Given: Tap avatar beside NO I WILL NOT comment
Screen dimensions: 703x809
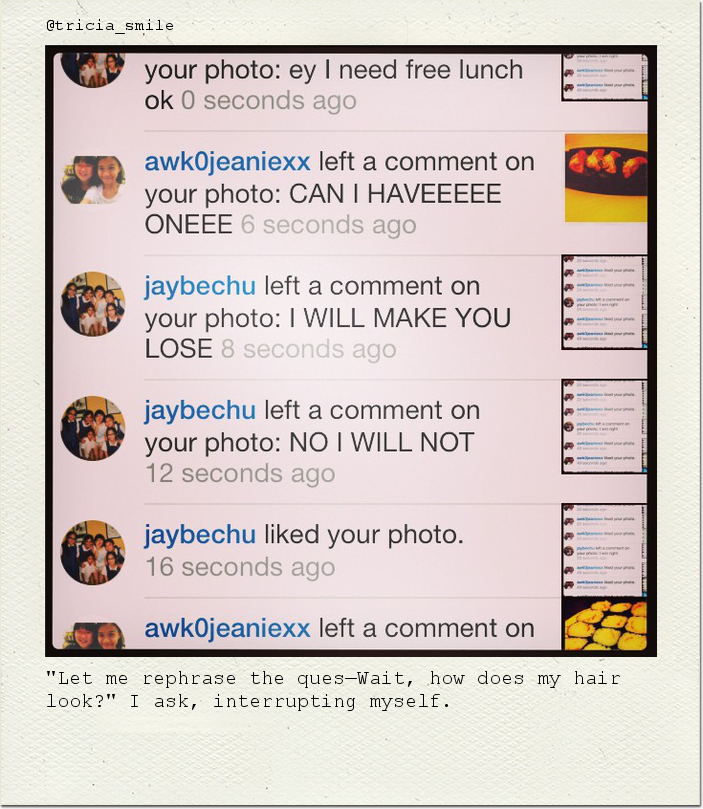Looking at the screenshot, I should click(x=93, y=428).
